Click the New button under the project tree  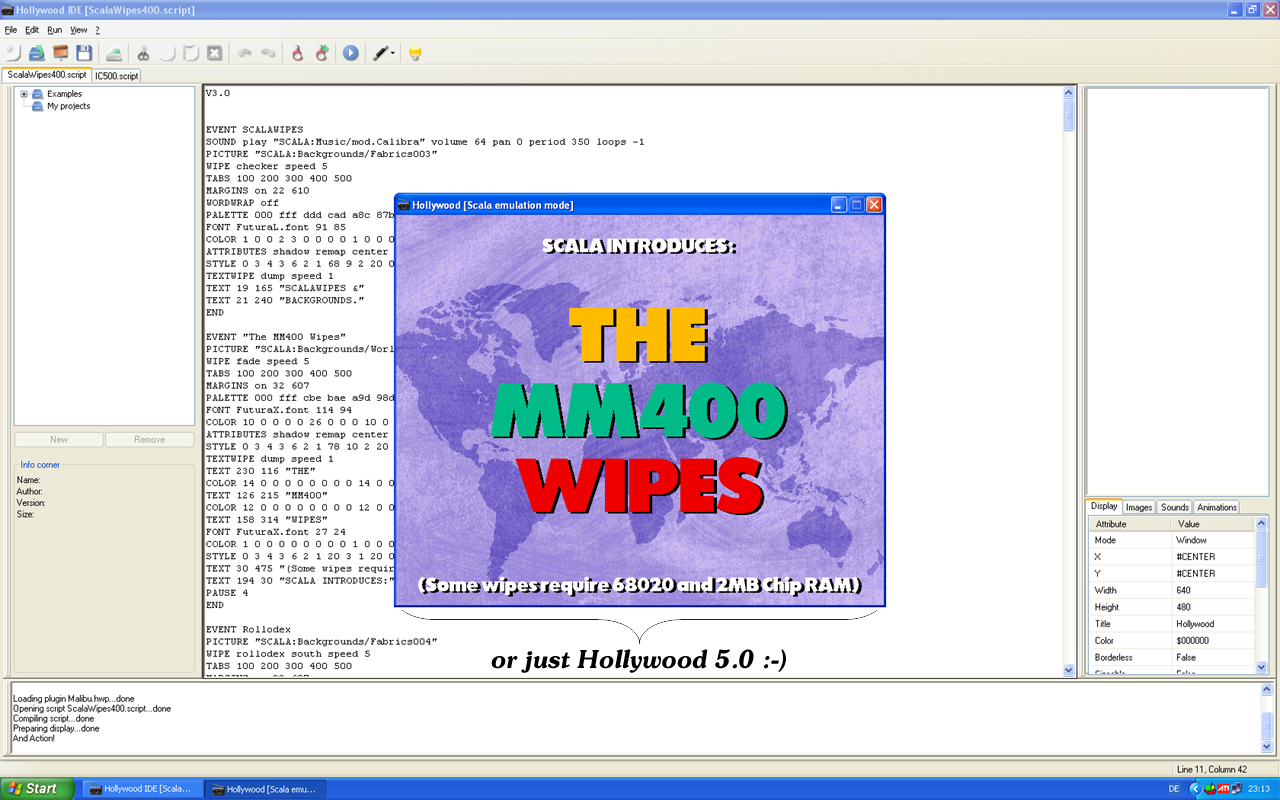coord(59,439)
